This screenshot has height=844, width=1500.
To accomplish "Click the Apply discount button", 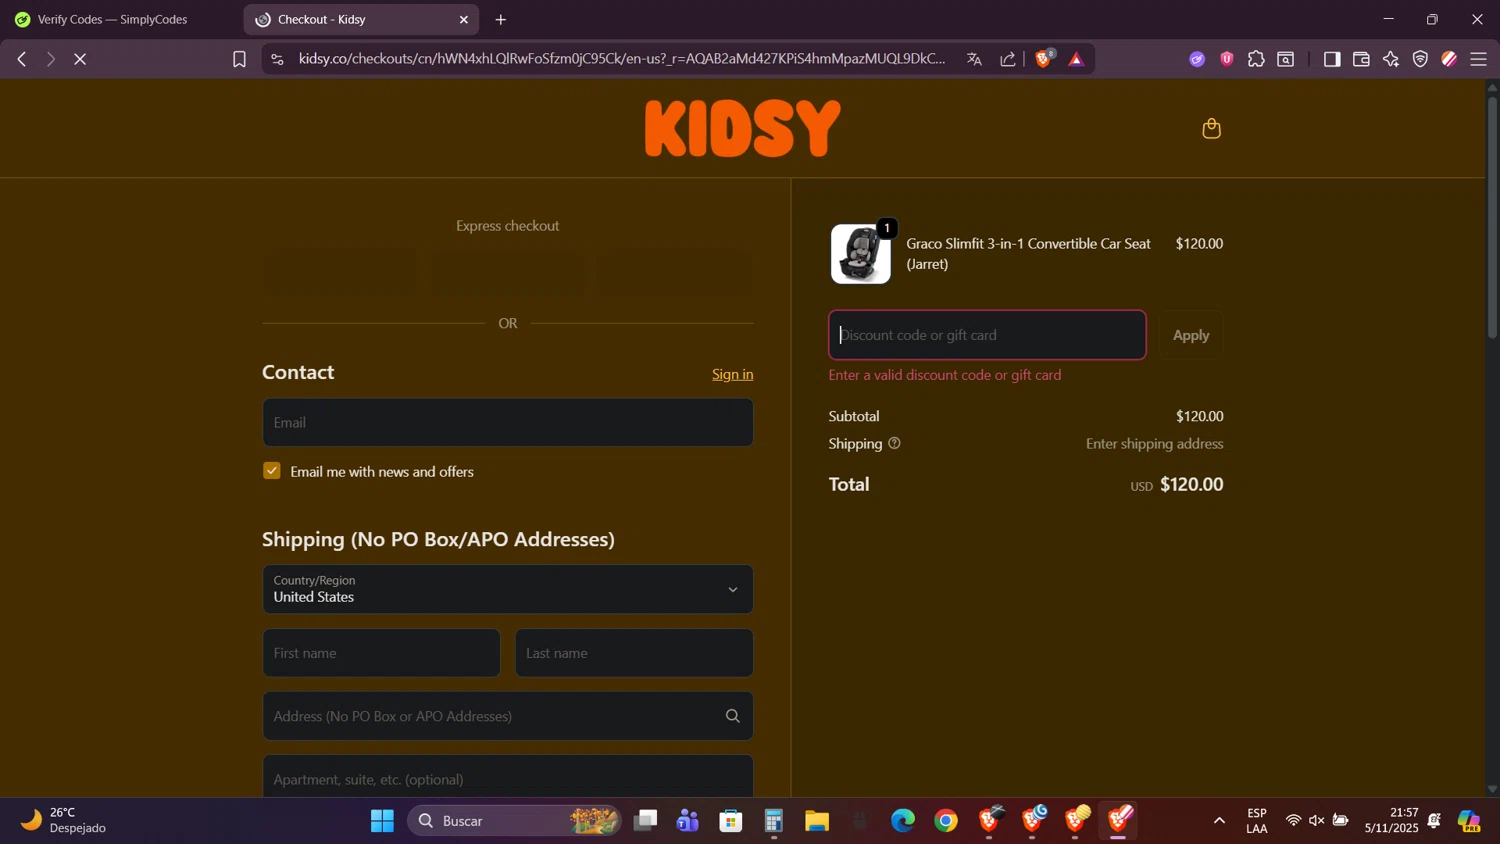I will click(1191, 335).
